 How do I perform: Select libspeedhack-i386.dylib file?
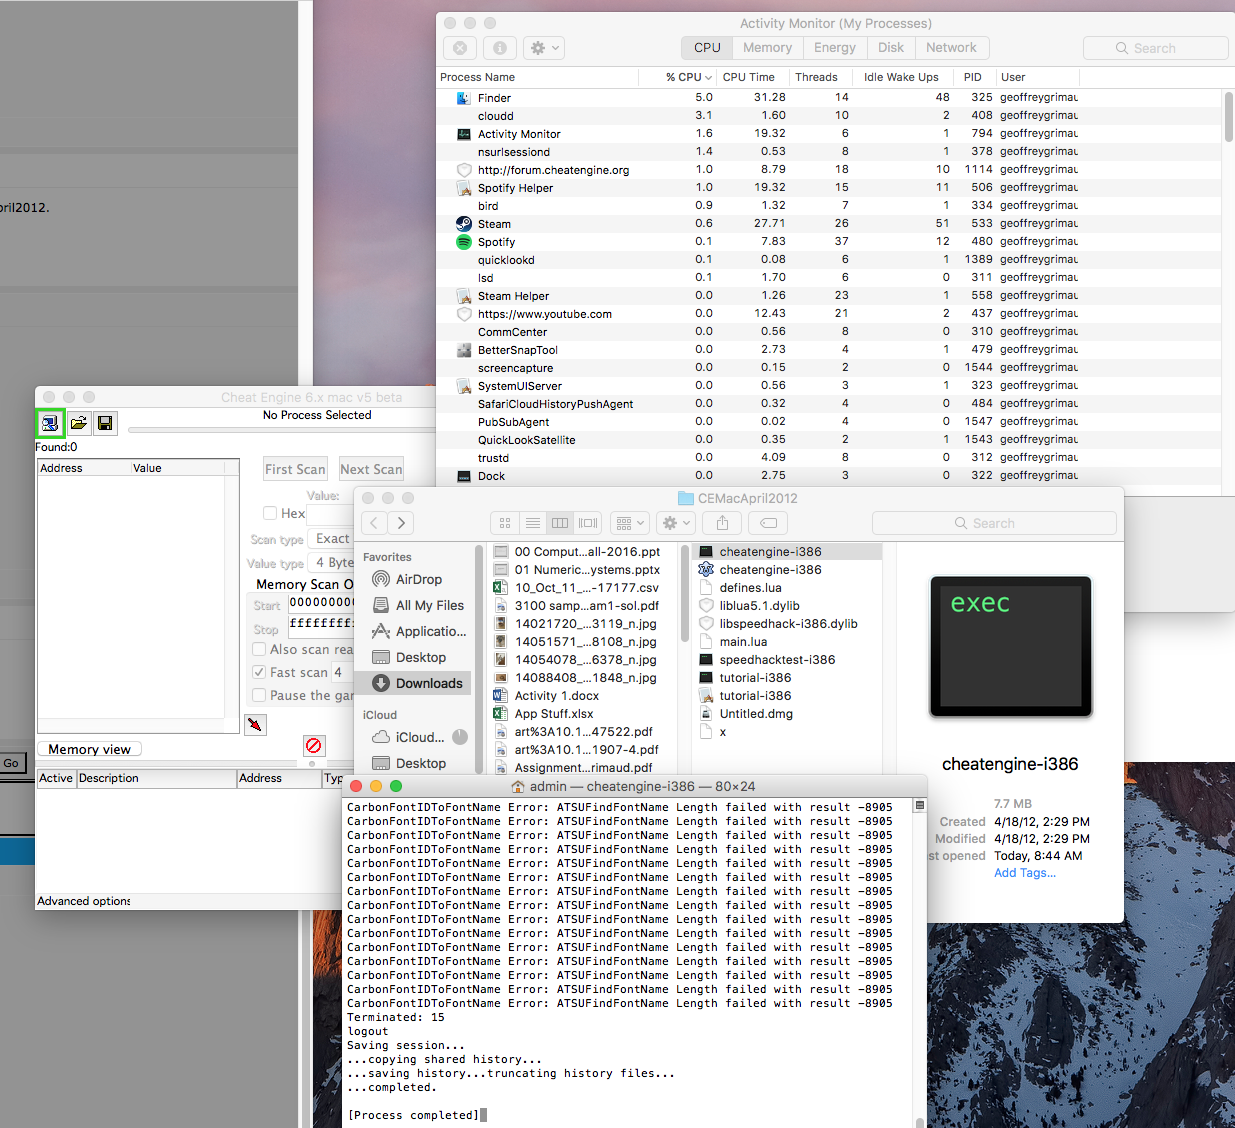(788, 624)
